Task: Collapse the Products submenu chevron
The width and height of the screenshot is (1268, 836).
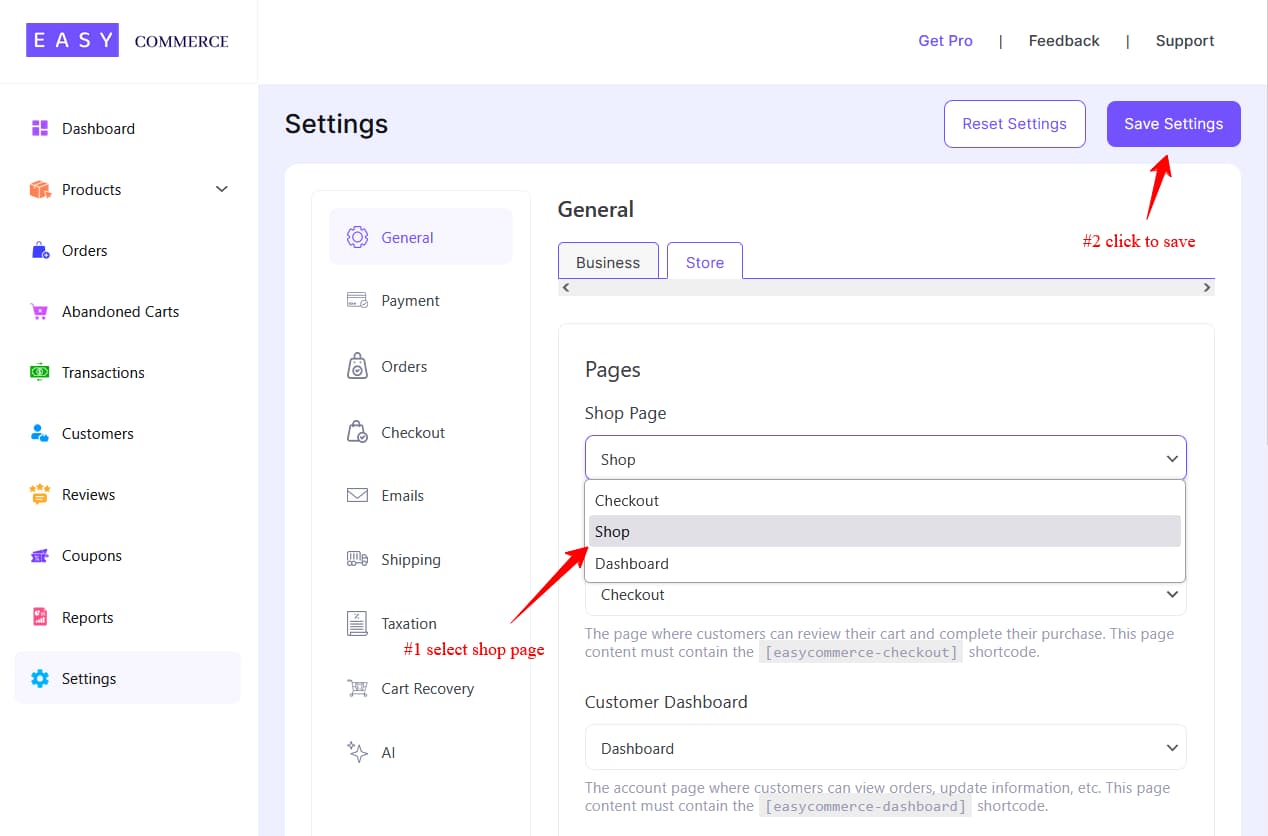Action: (x=221, y=189)
